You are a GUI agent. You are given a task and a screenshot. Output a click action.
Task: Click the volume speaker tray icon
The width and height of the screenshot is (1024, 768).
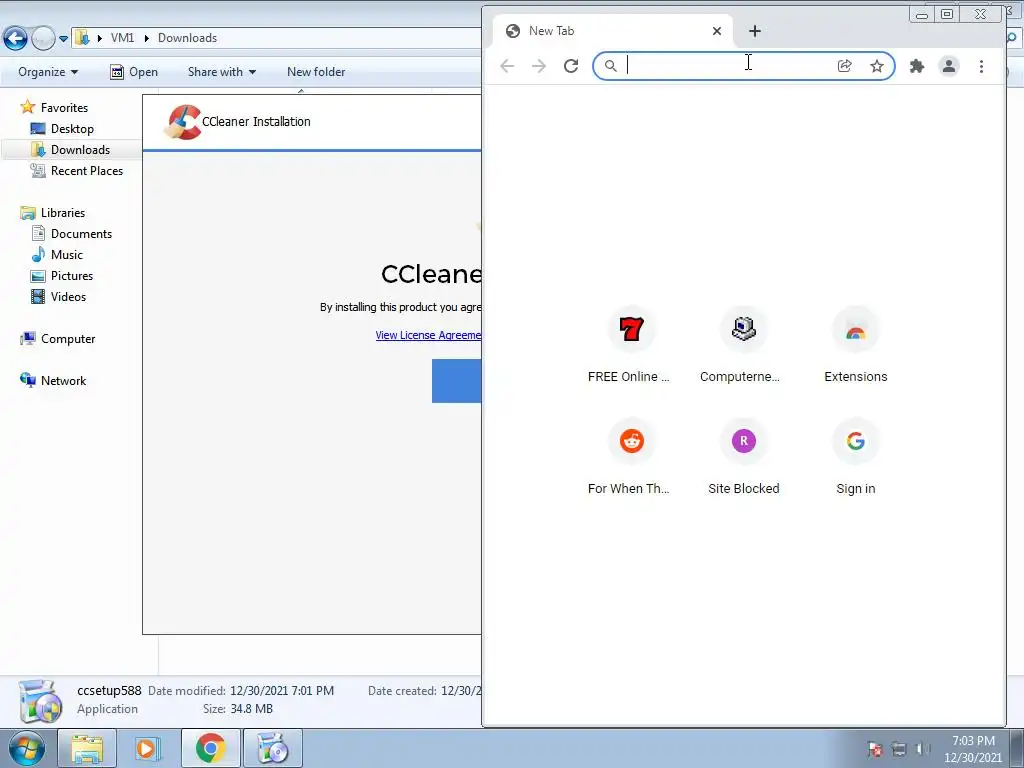pos(923,749)
